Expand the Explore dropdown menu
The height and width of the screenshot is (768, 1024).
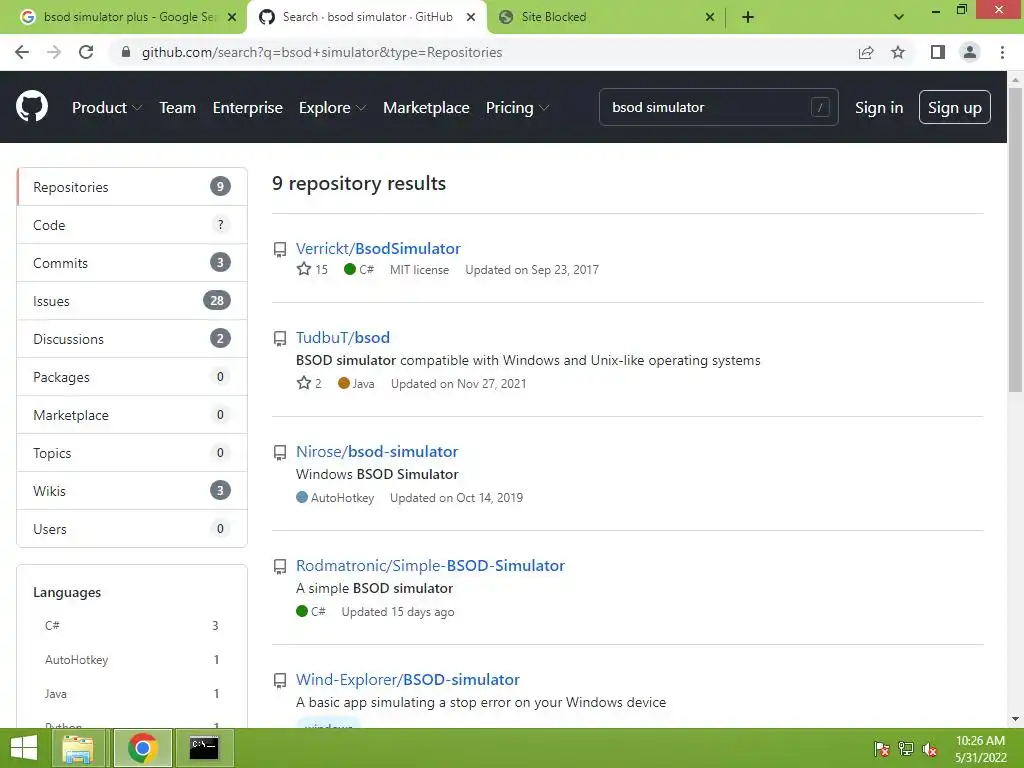(x=332, y=108)
